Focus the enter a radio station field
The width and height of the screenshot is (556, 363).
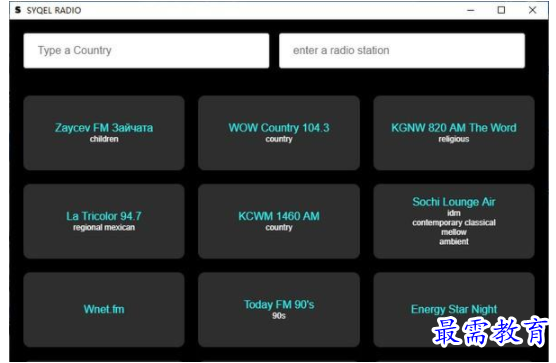click(x=402, y=51)
